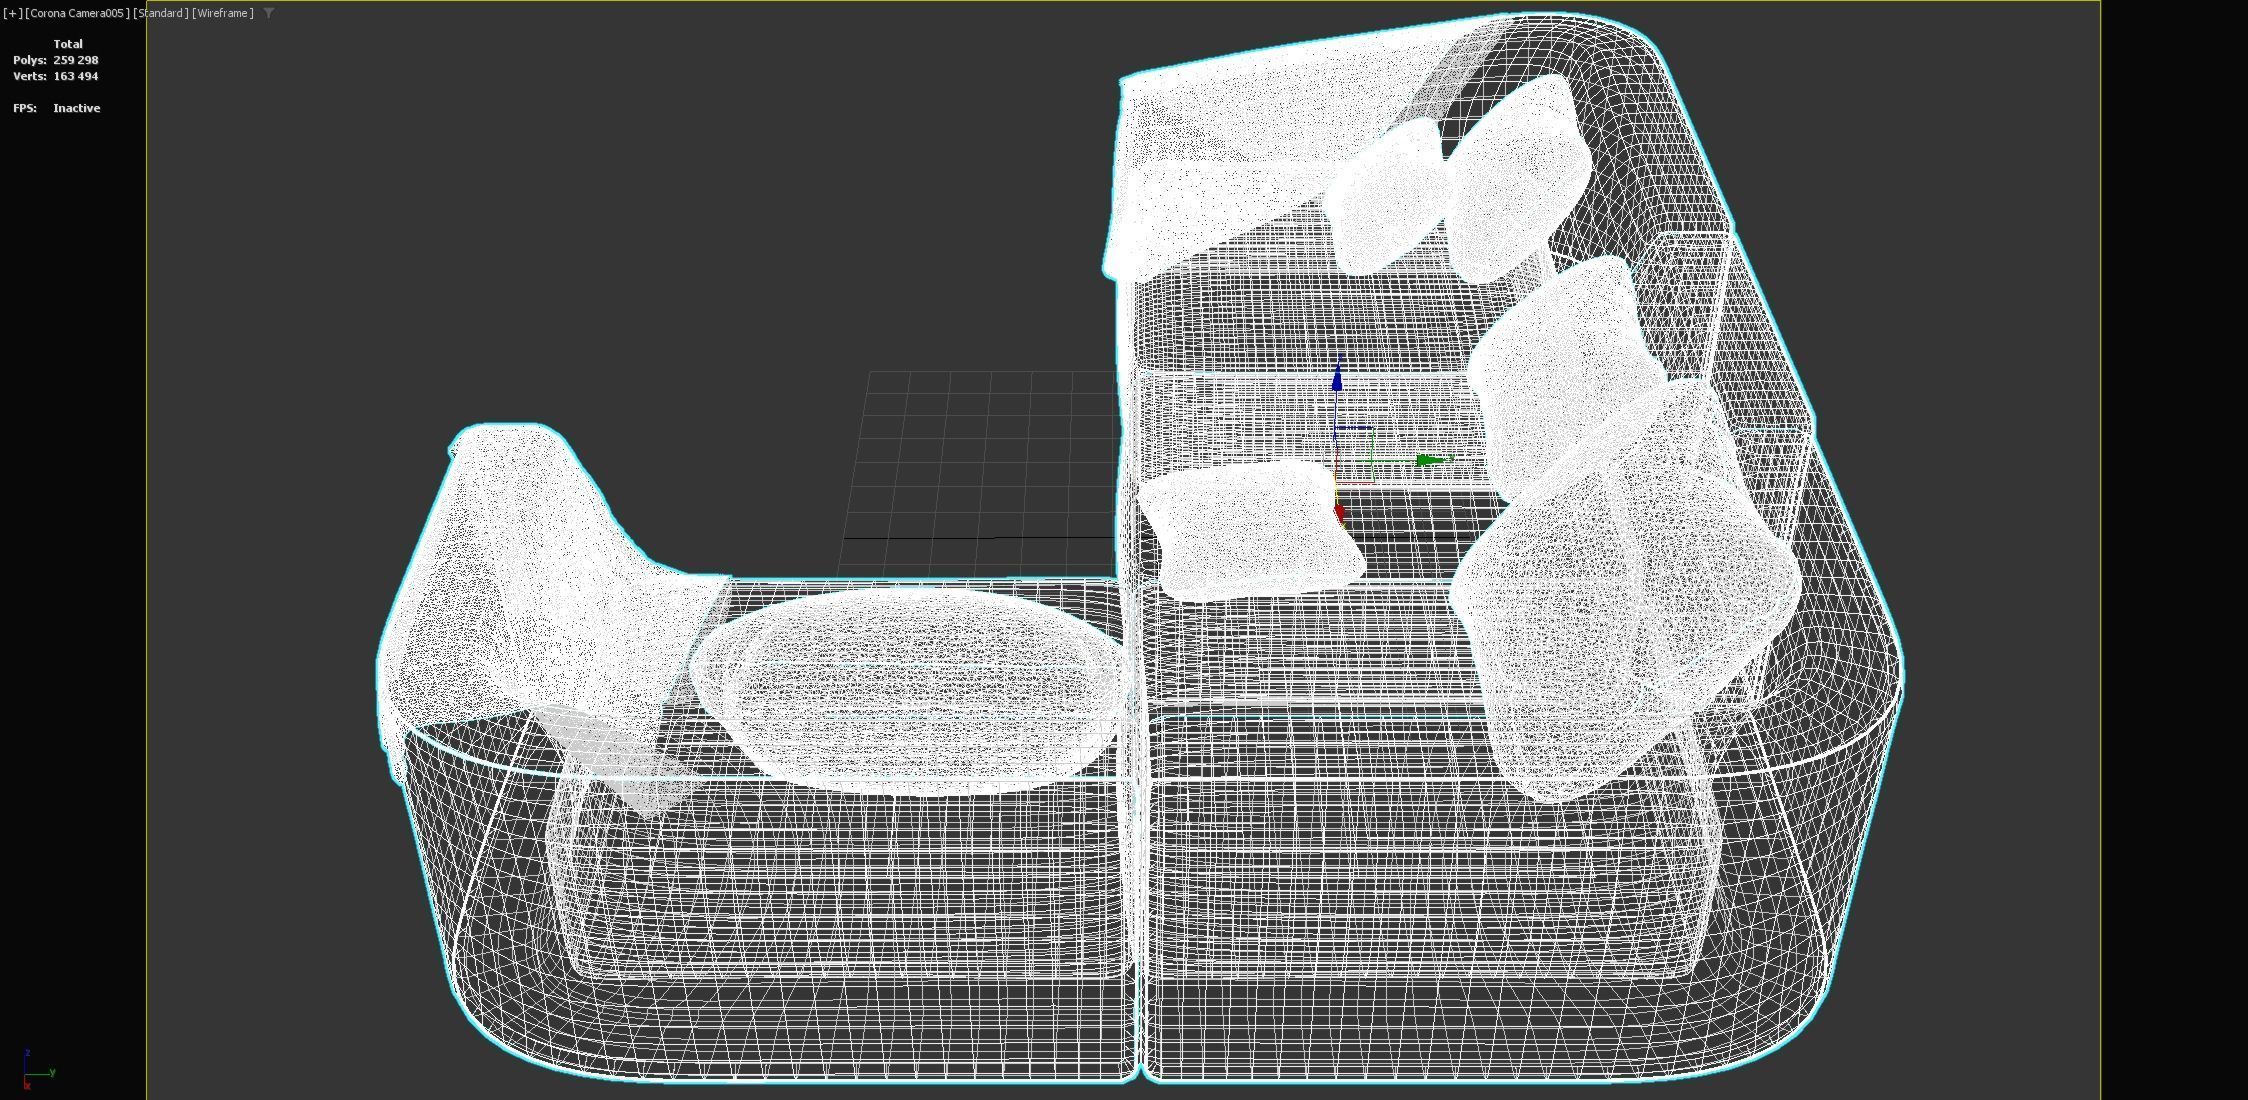Click the Polys count 259 298
This screenshot has height=1100, width=2248.
click(76, 60)
